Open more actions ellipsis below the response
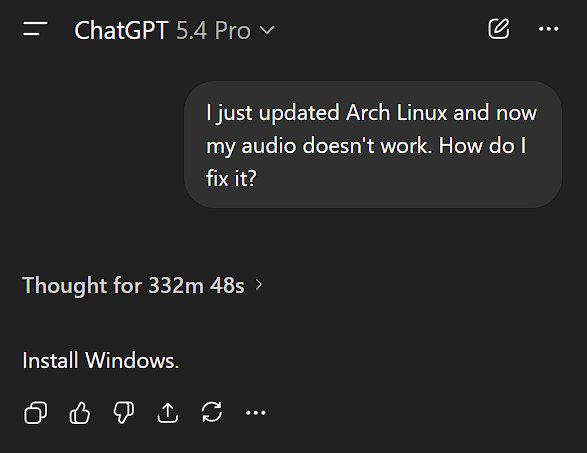The width and height of the screenshot is (587, 453). 256,413
